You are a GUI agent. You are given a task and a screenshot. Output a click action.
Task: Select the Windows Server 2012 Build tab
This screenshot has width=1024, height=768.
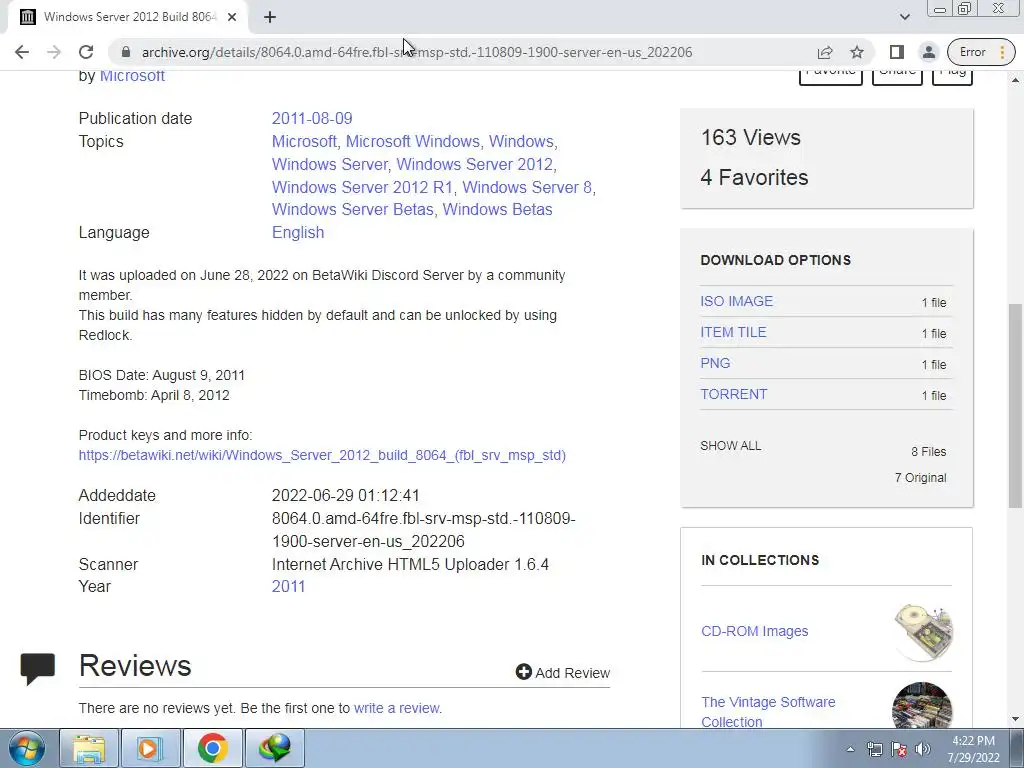pyautogui.click(x=127, y=17)
